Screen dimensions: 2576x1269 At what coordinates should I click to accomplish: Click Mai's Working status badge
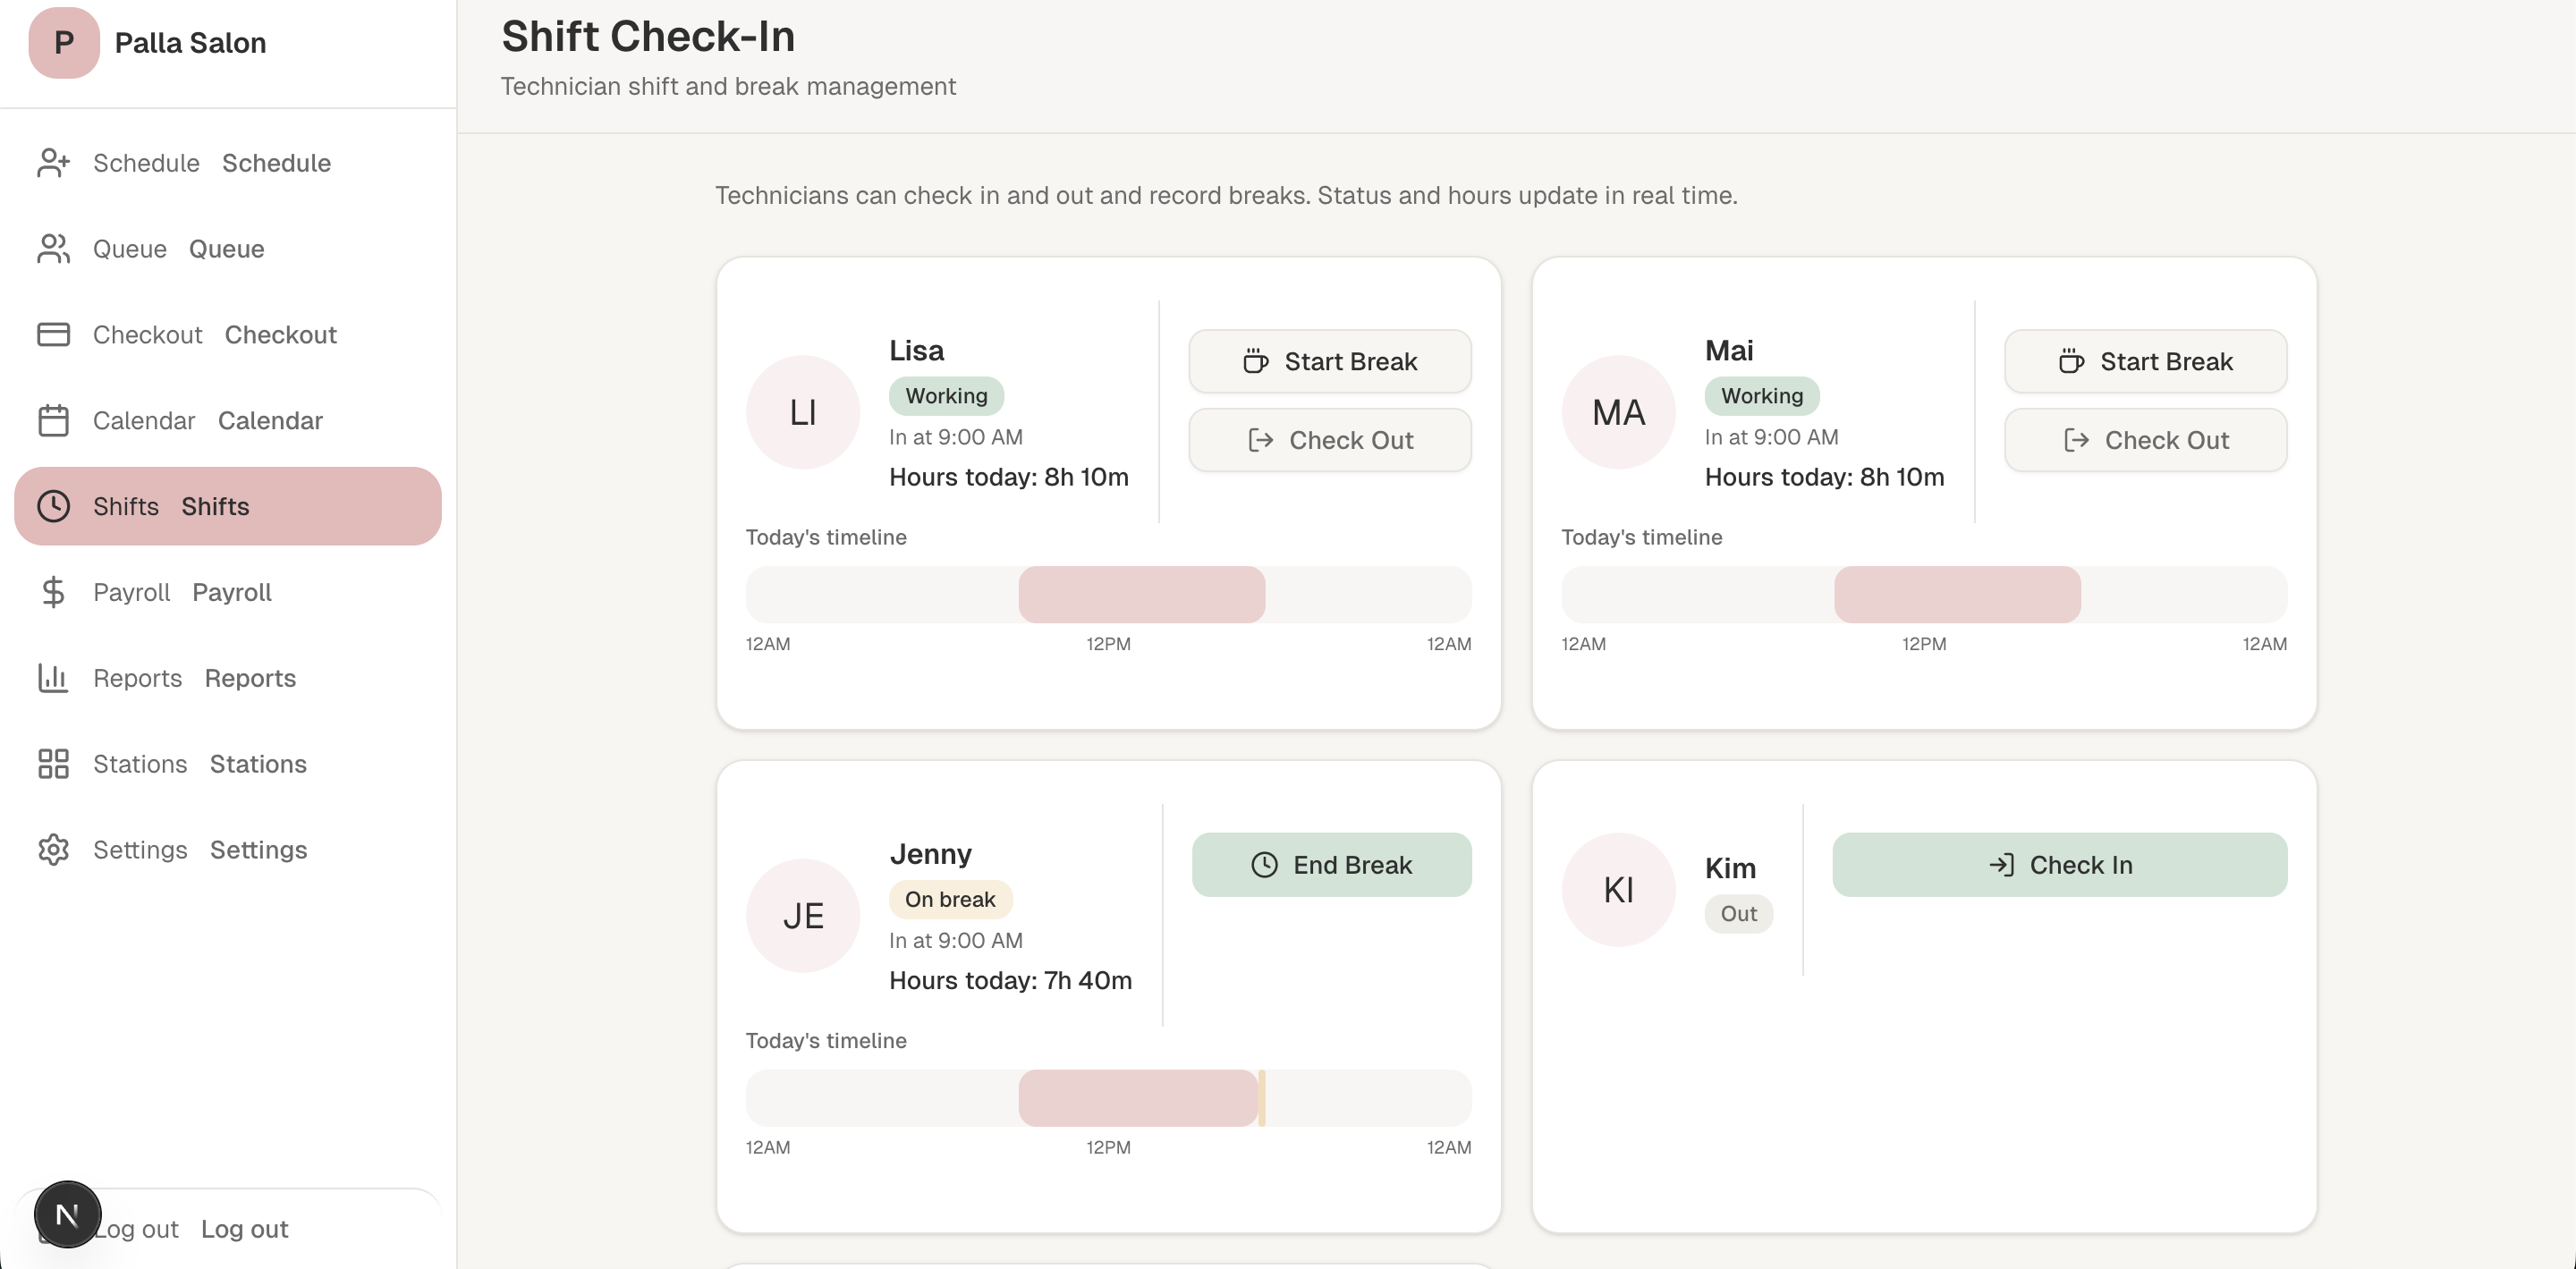(x=1762, y=396)
